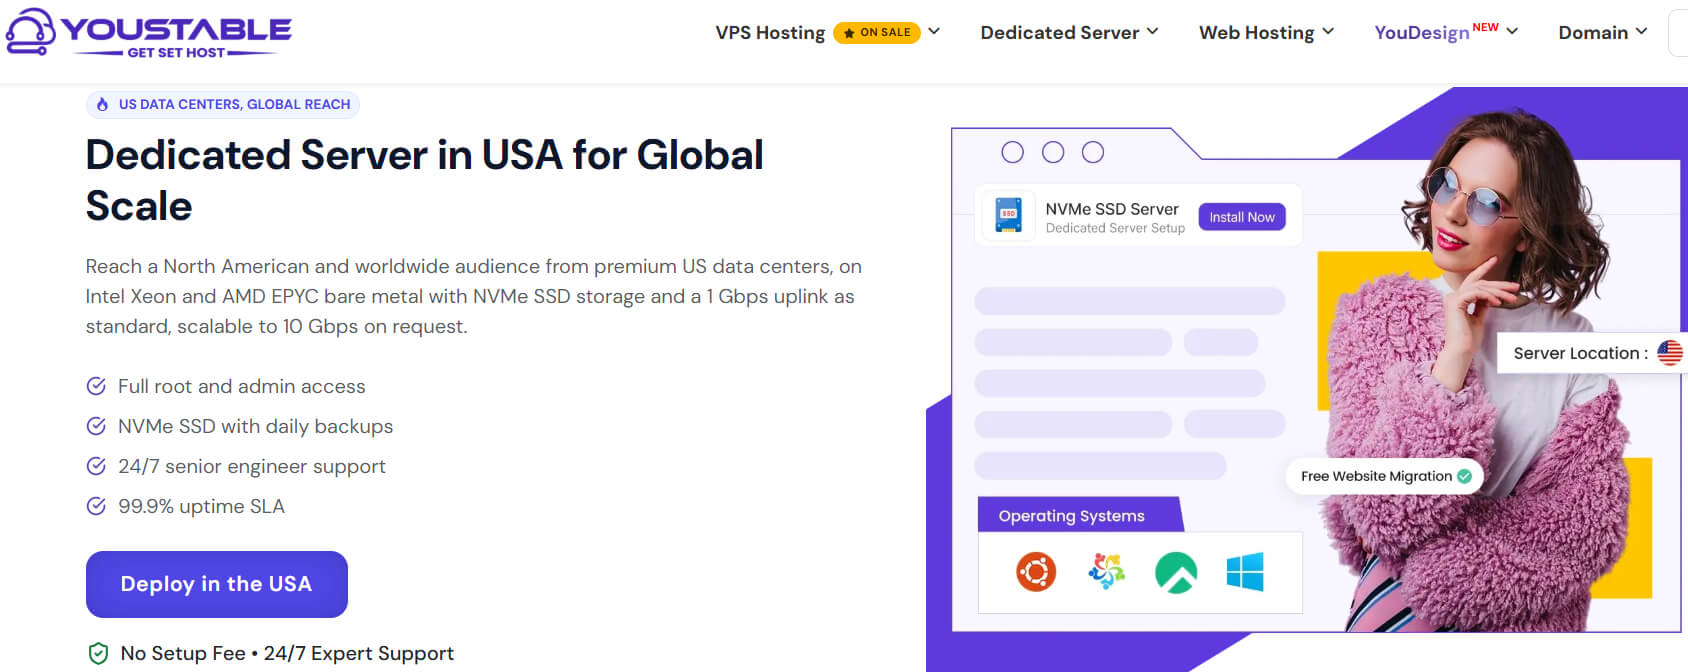Screen dimensions: 1688x672
Task: Click the Windows operating system icon
Action: click(x=1245, y=572)
